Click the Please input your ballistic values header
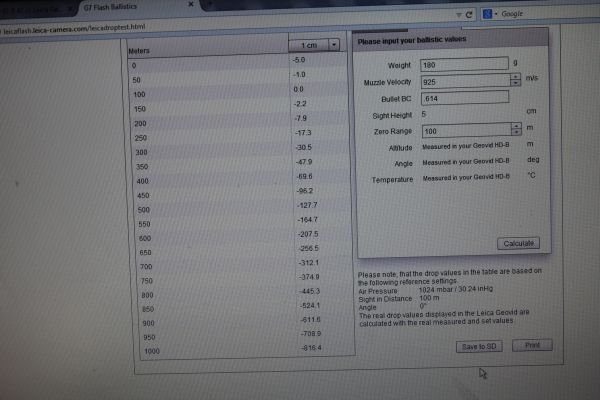 (x=412, y=40)
